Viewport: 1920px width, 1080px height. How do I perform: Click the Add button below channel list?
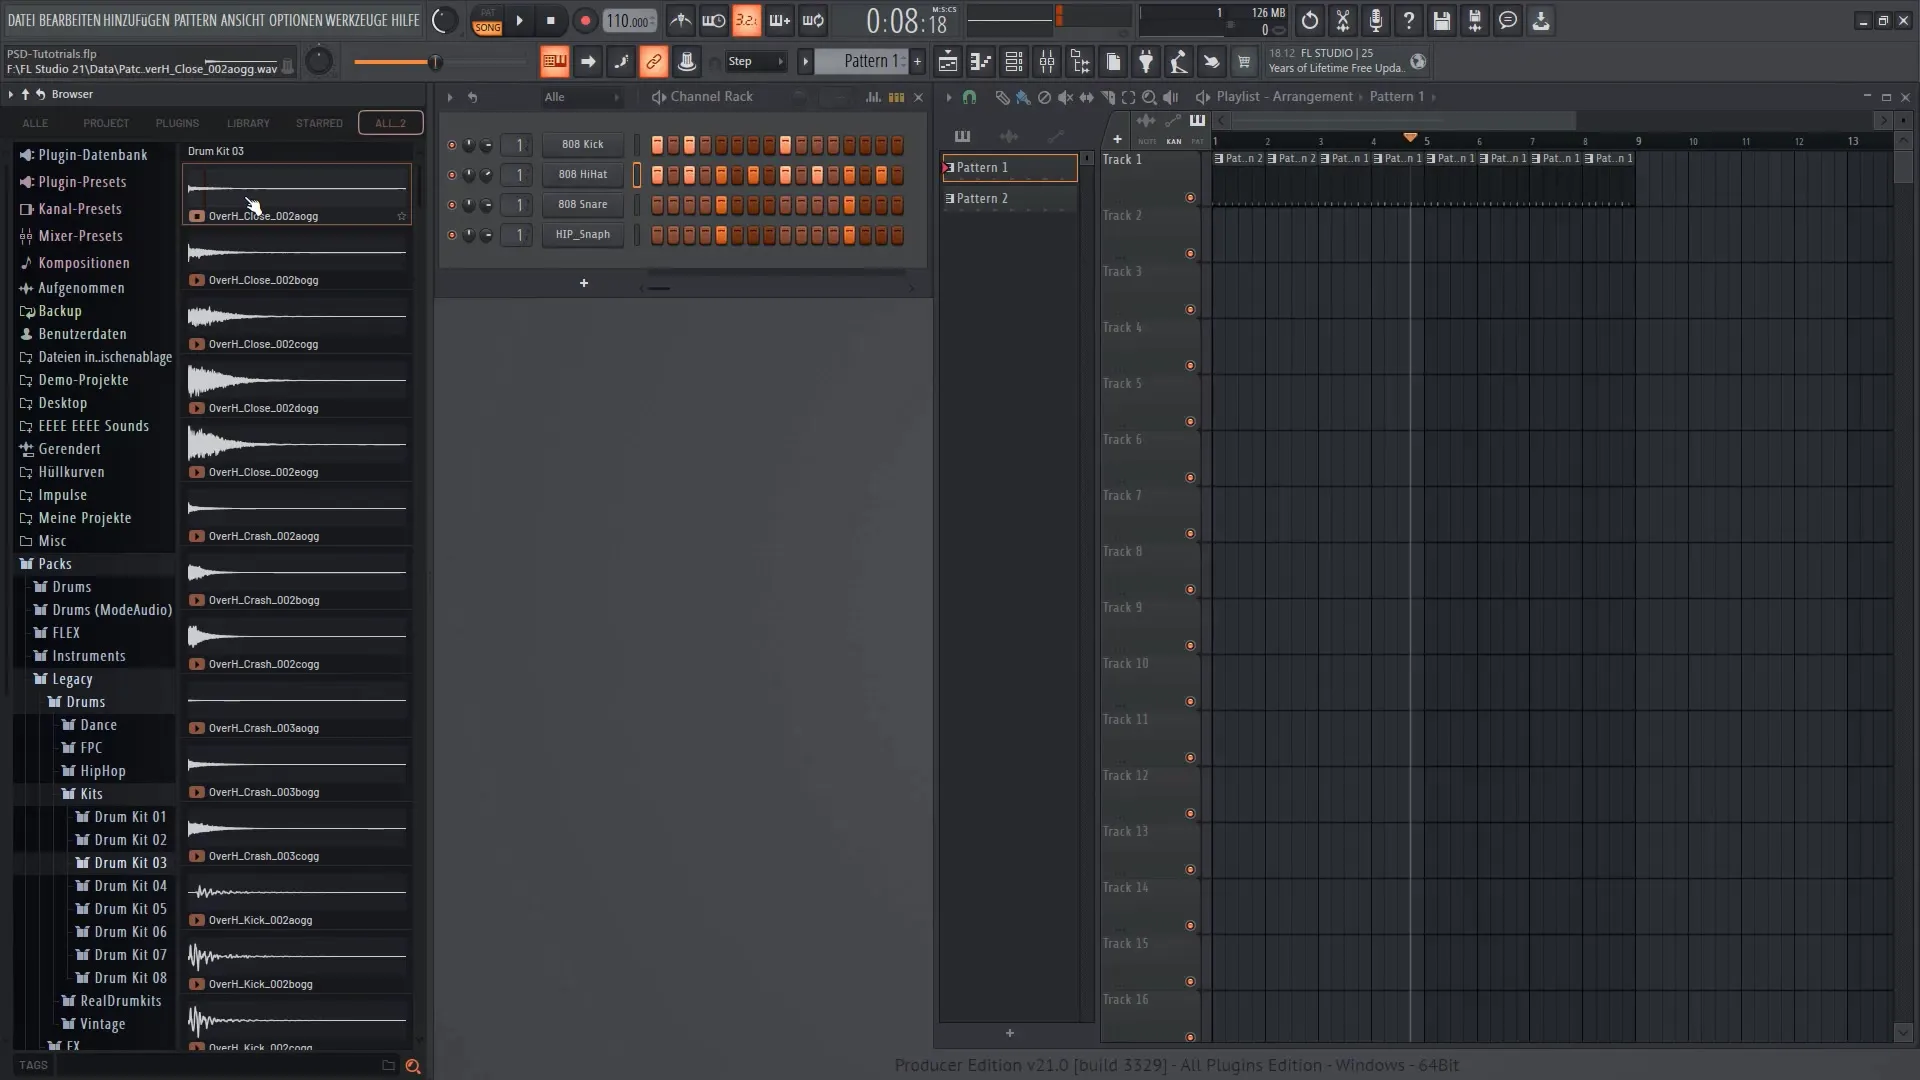[x=583, y=282]
